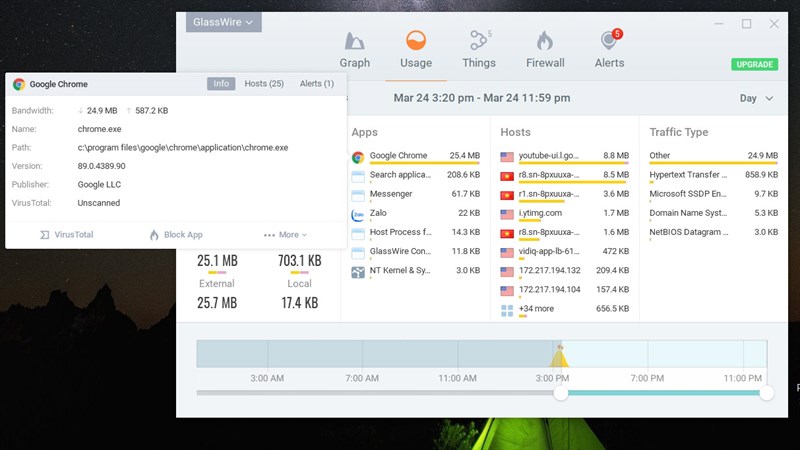800x450 pixels.
Task: Select 172.217.194.104 host entry
Action: click(x=565, y=291)
